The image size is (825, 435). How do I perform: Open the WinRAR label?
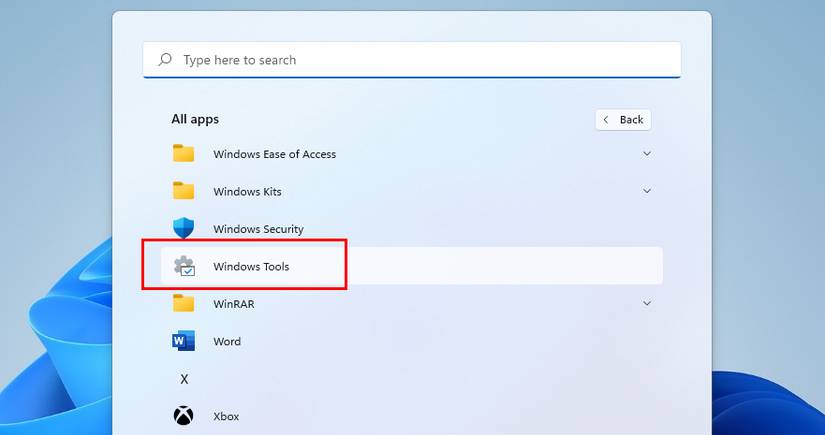click(x=234, y=304)
